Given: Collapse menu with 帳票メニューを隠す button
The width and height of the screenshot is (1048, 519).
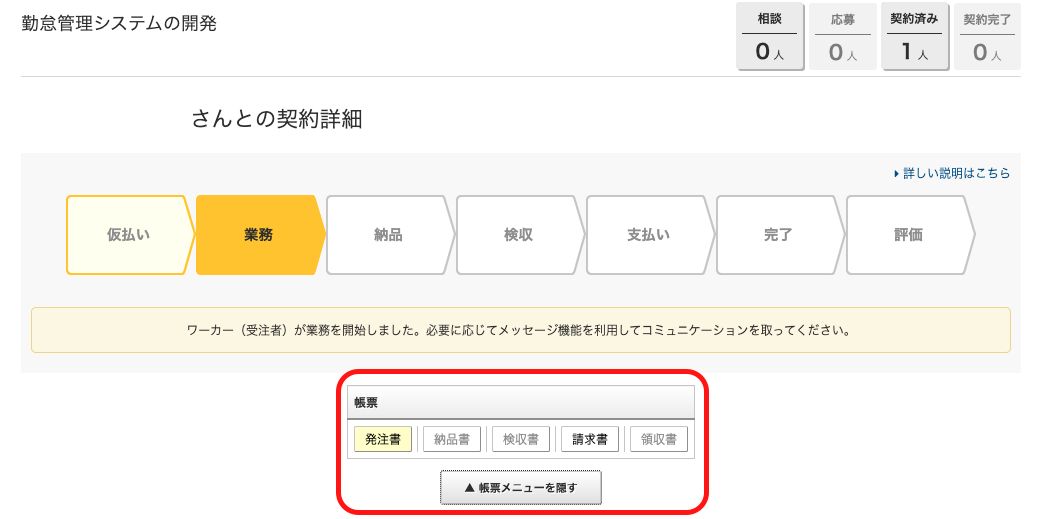Looking at the screenshot, I should (x=521, y=488).
